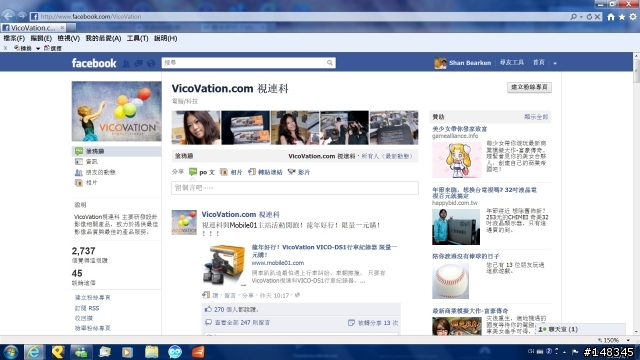This screenshot has width=640, height=360.
Task: Click 顯示全部 in sponsored section
Action: (x=536, y=117)
